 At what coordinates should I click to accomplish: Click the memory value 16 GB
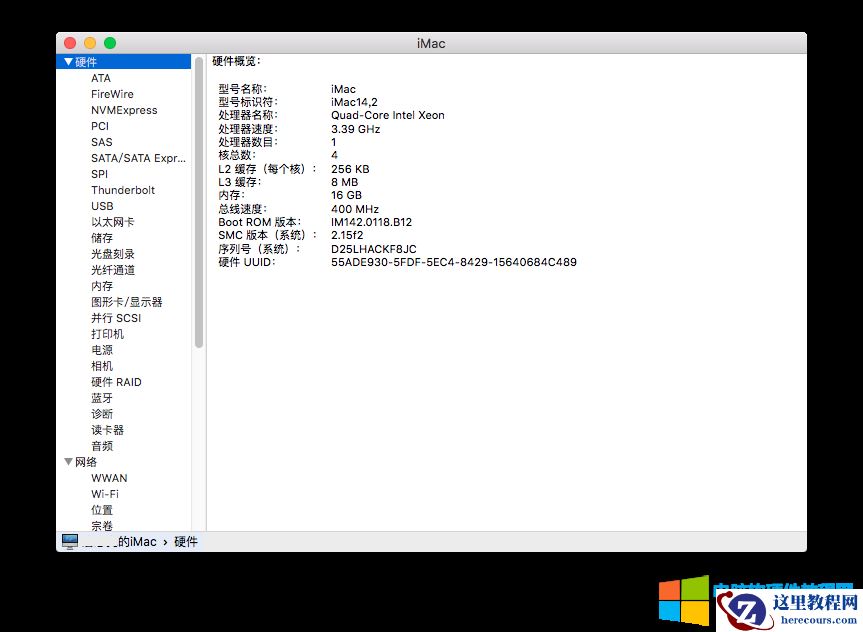click(346, 195)
